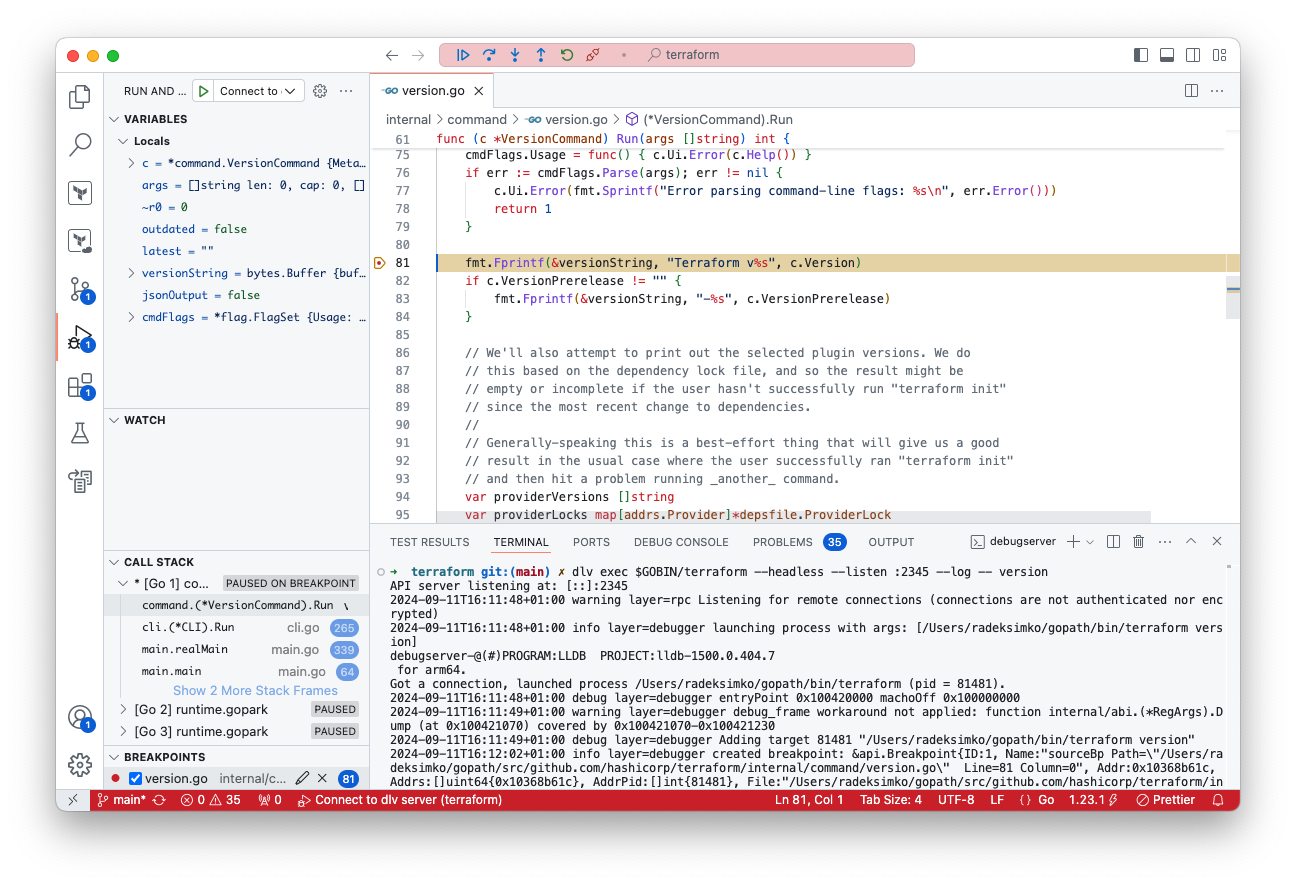The image size is (1296, 885).
Task: Select main.realMain in the call stack
Action: (x=187, y=648)
